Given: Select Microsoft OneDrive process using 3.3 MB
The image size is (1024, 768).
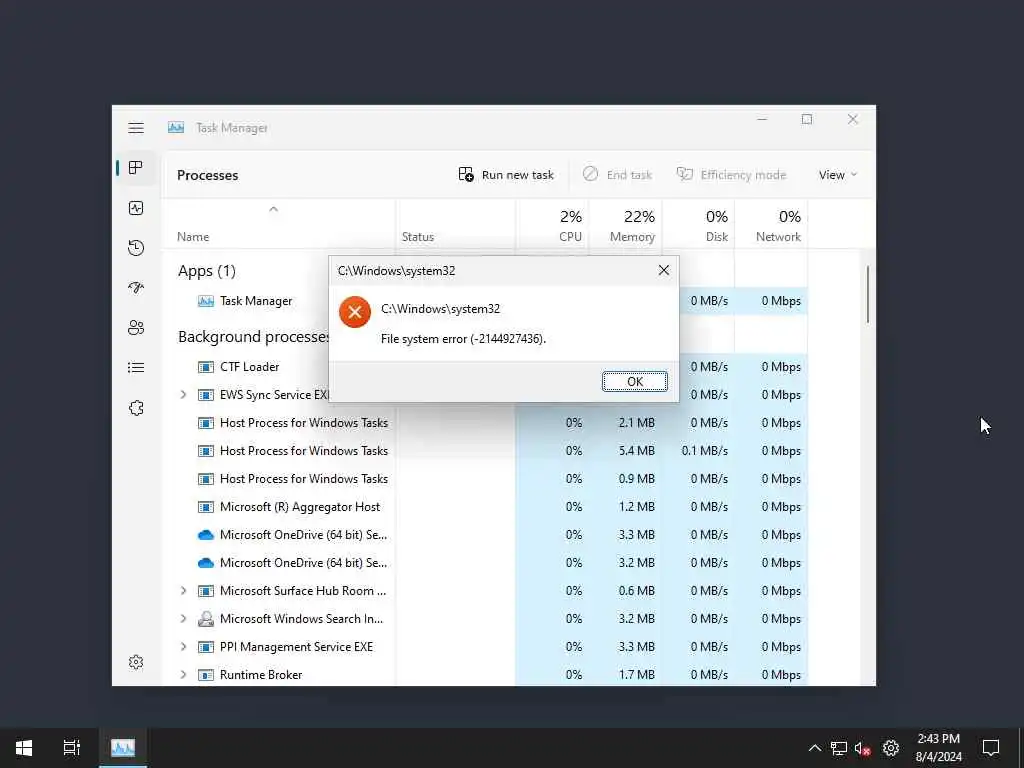Looking at the screenshot, I should 485,535.
